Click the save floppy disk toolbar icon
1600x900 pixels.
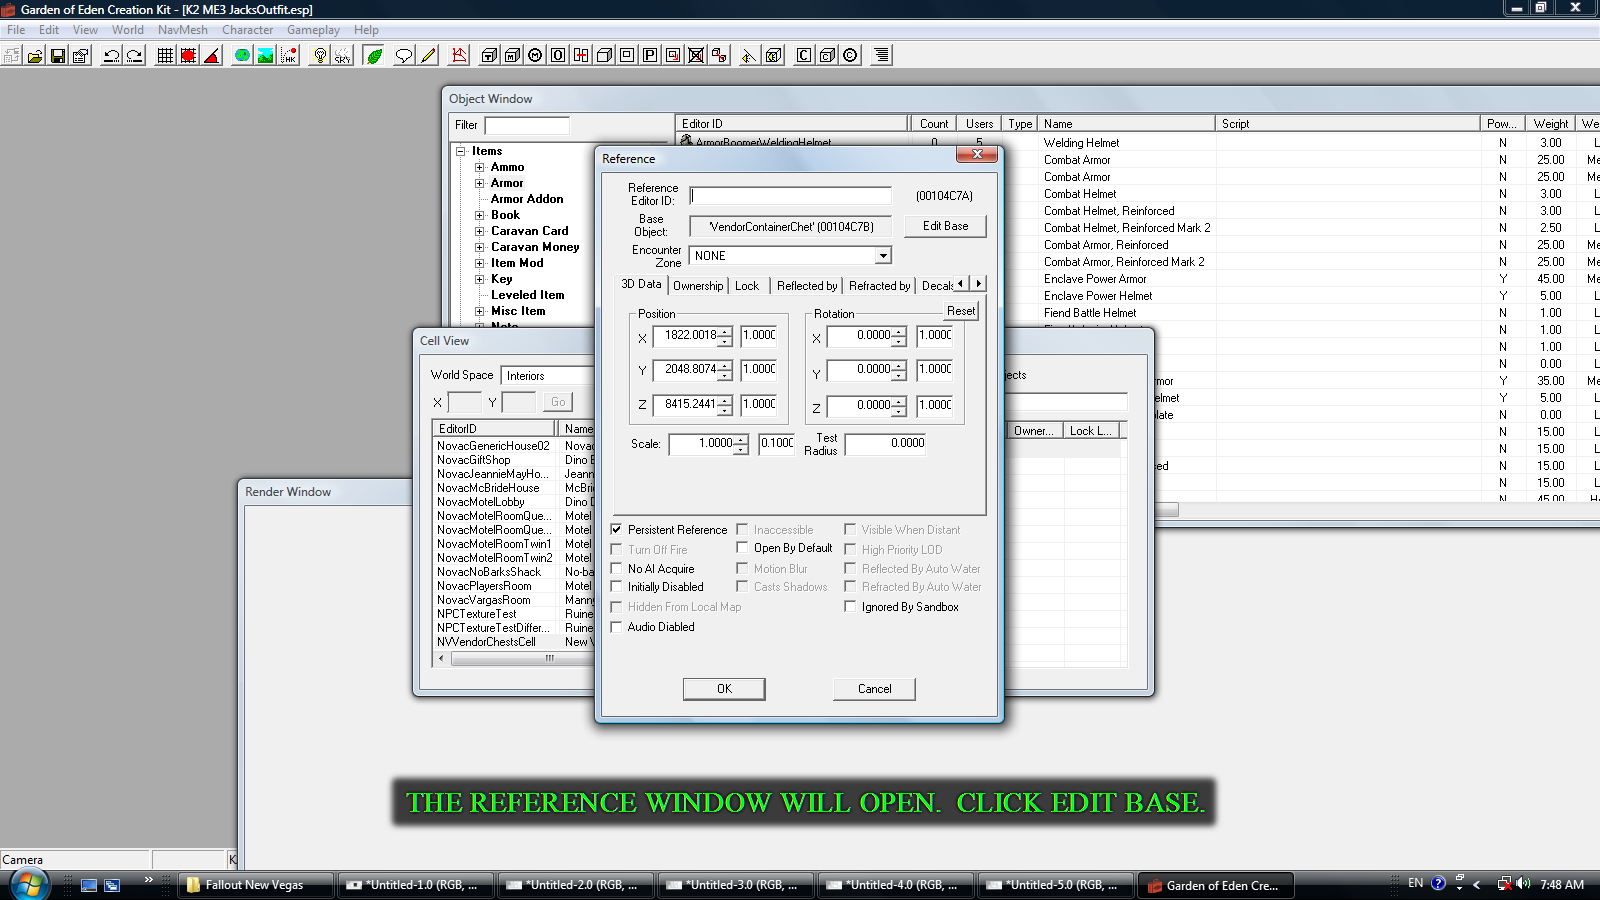click(58, 56)
